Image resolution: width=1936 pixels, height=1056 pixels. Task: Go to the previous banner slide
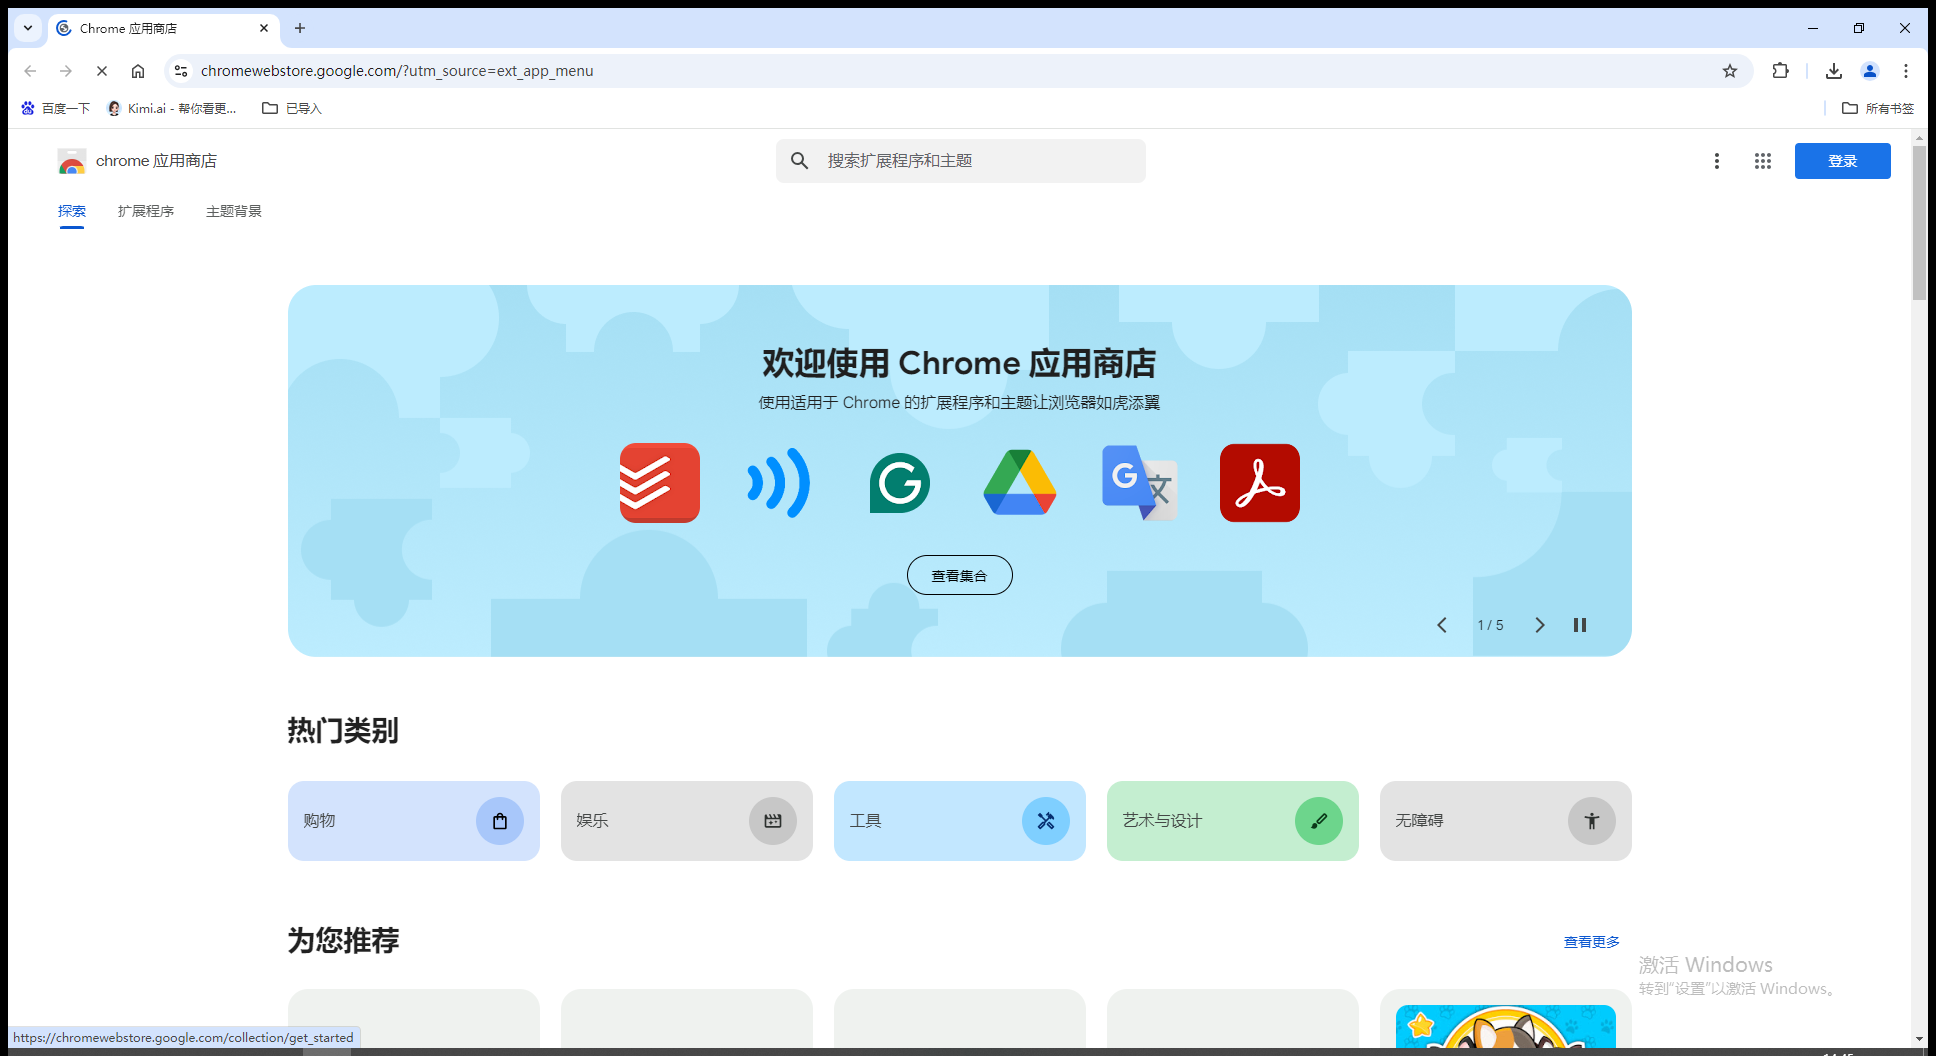coord(1442,625)
